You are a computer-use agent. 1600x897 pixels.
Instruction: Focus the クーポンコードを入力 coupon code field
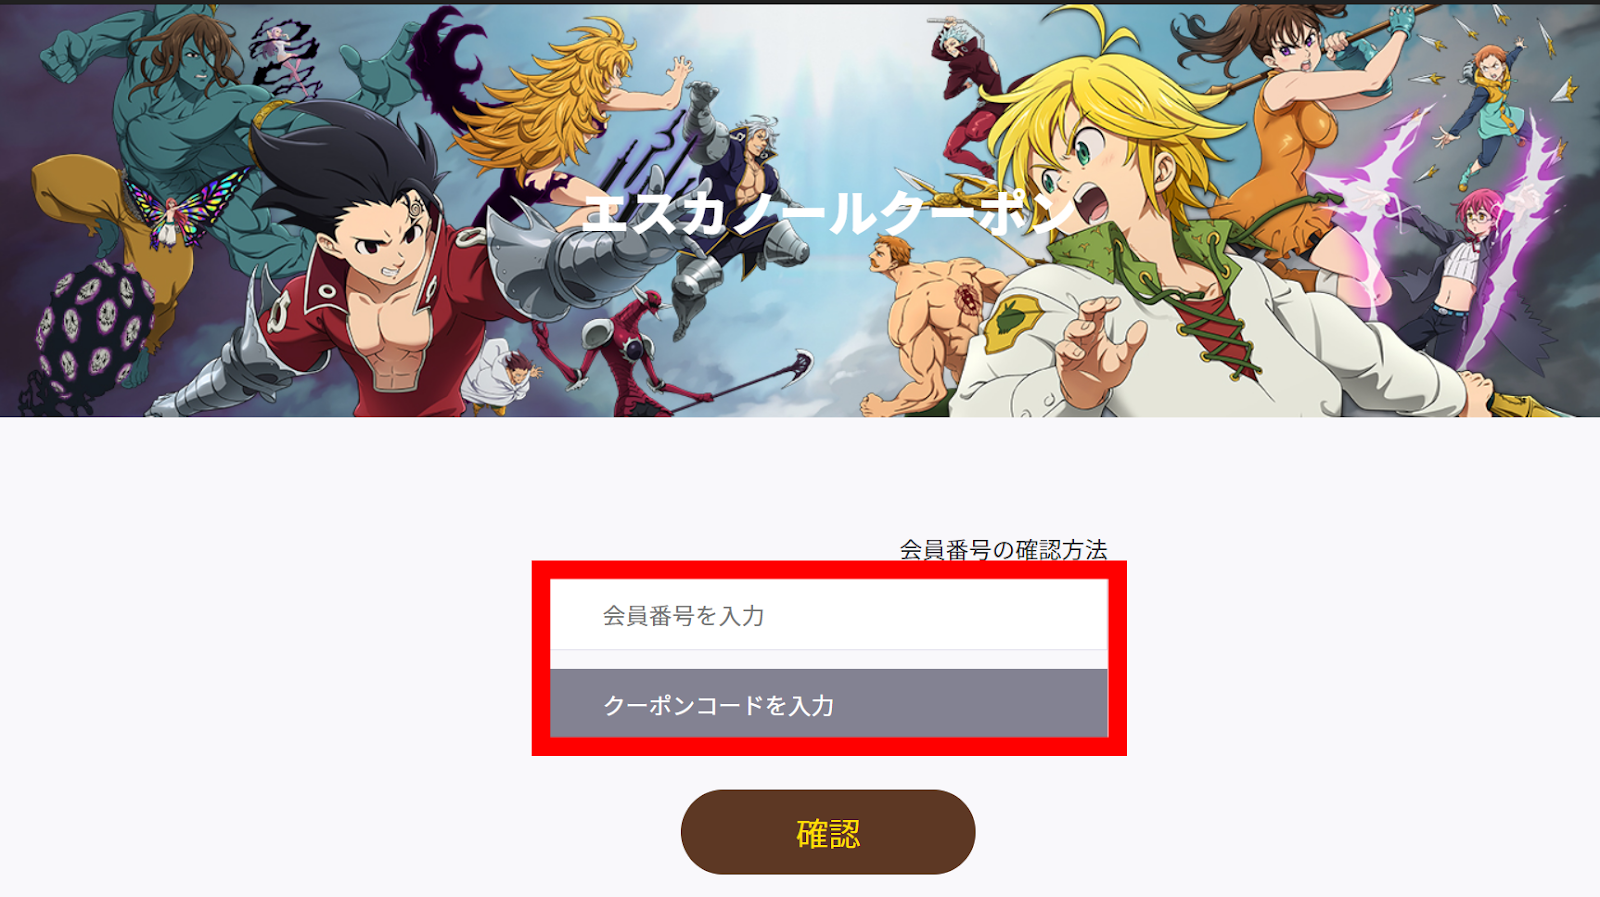pyautogui.click(x=829, y=704)
